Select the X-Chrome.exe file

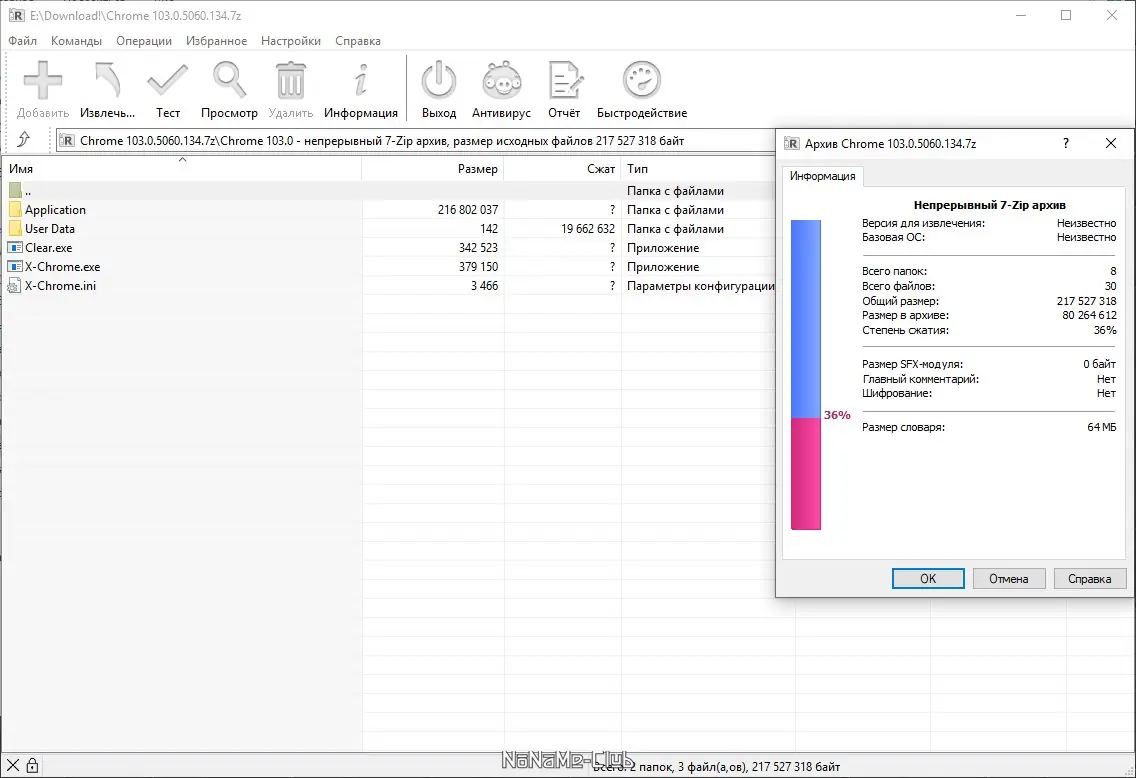click(61, 266)
